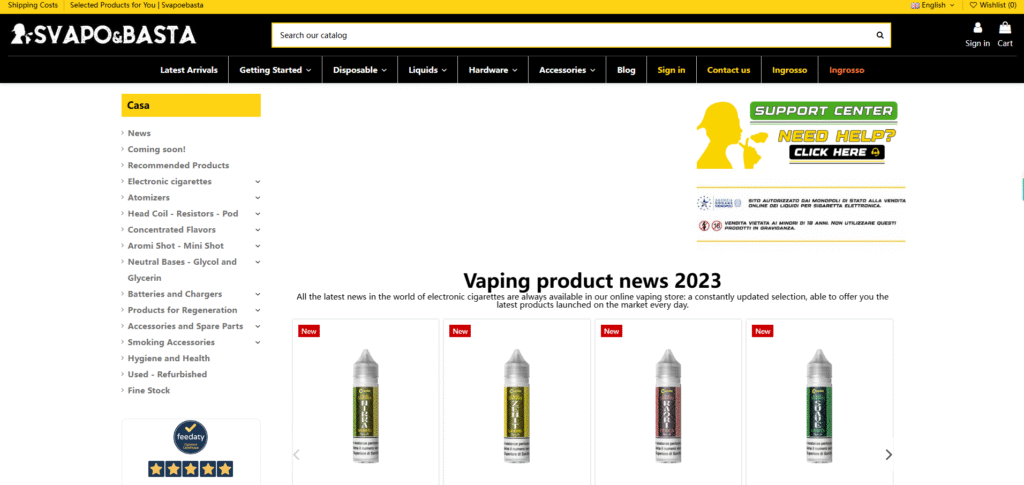The image size is (1024, 485).
Task: Expand the Liquids menu
Action: pos(428,70)
